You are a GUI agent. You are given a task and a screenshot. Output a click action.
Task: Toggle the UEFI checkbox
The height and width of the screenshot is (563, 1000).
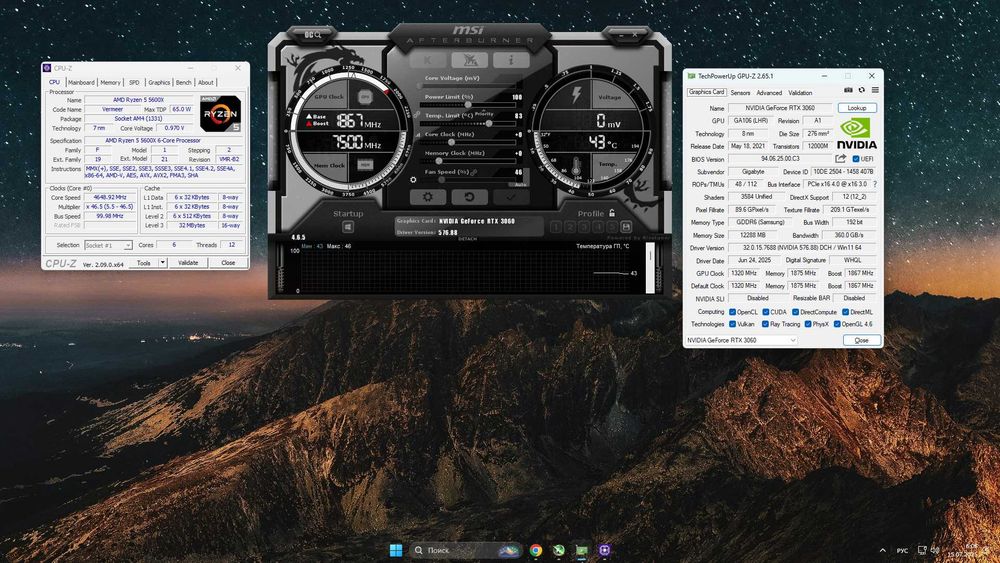[855, 158]
